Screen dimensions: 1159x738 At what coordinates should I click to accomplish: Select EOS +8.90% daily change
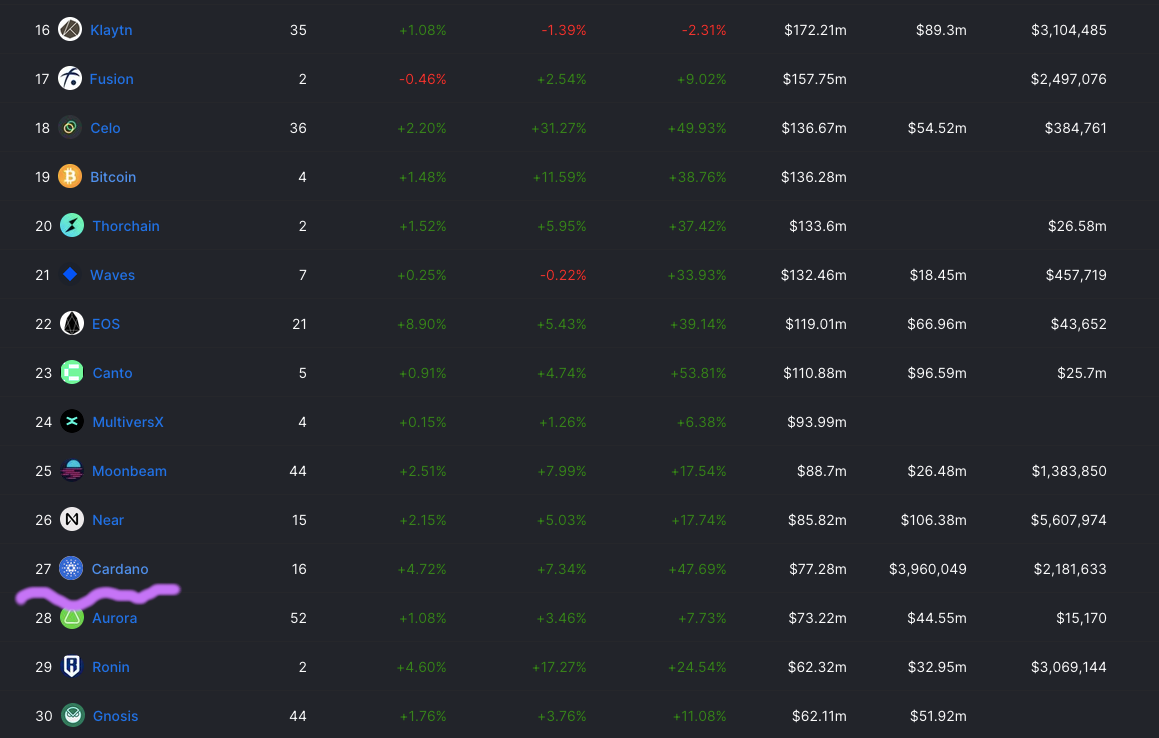tap(421, 324)
